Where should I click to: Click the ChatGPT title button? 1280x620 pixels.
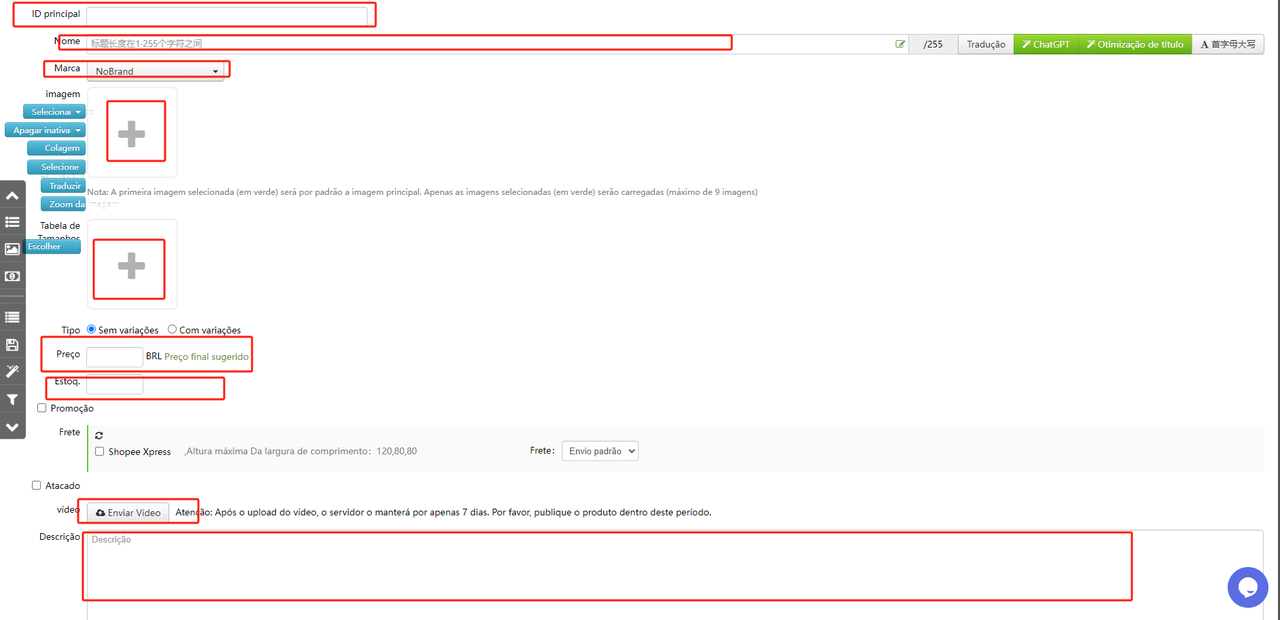pyautogui.click(x=1046, y=44)
